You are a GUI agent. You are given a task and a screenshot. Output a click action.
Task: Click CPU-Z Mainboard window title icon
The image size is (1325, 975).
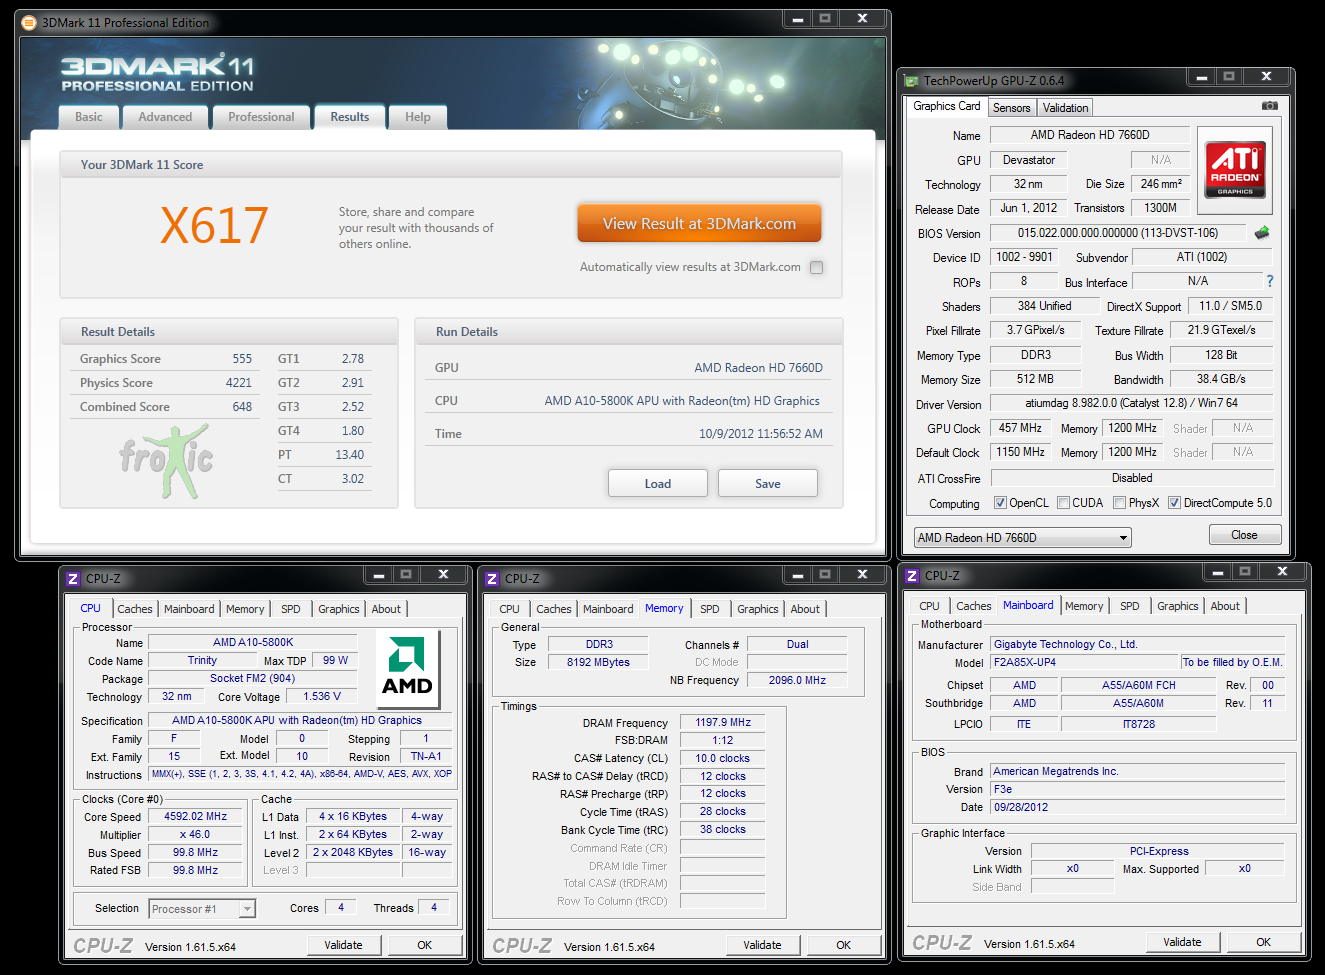tap(912, 575)
